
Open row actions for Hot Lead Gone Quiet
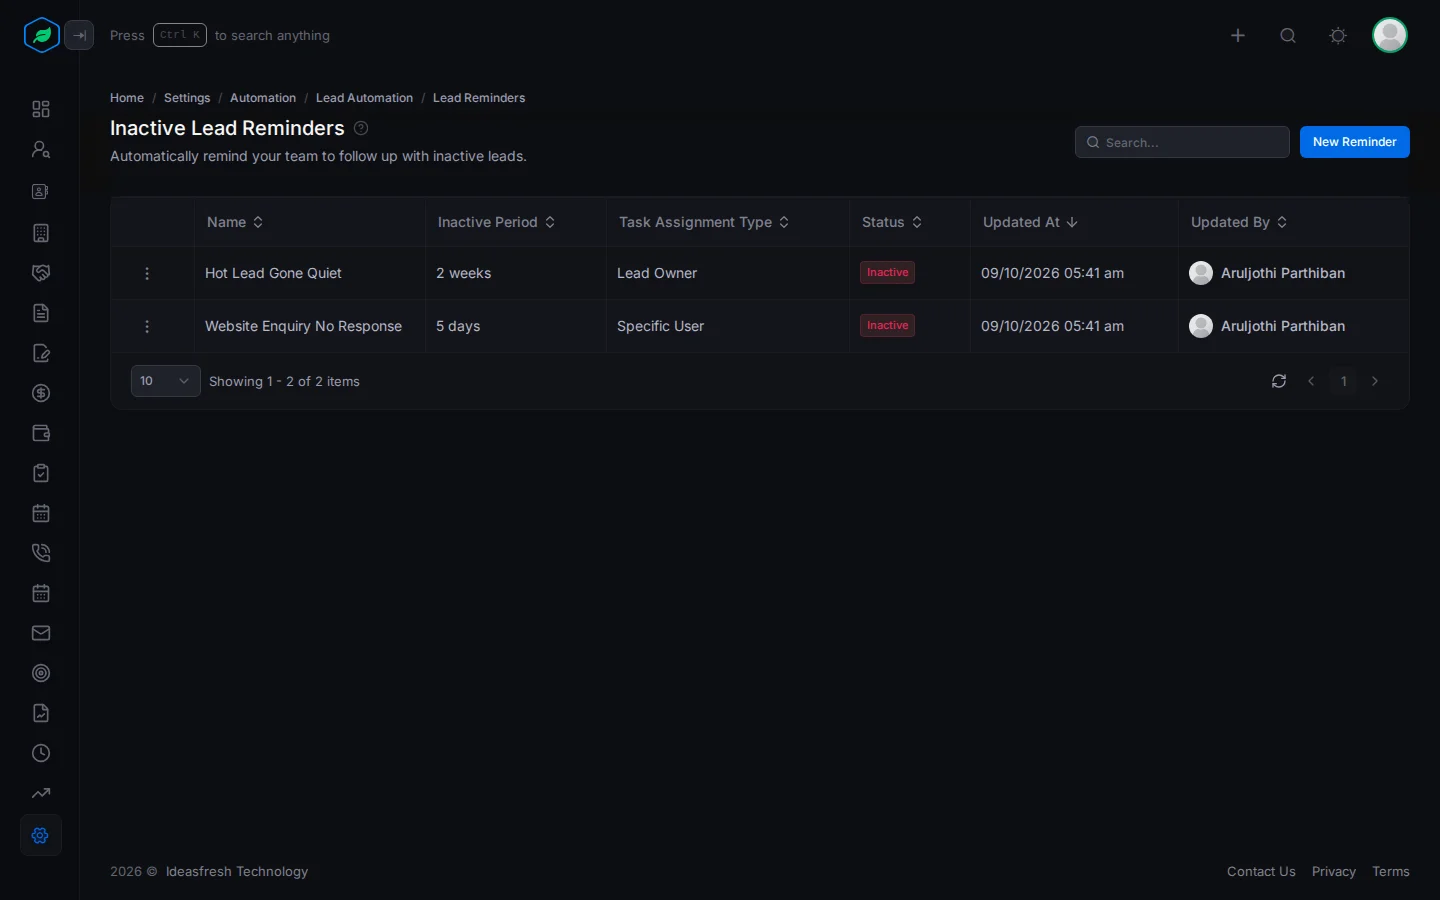(x=147, y=274)
